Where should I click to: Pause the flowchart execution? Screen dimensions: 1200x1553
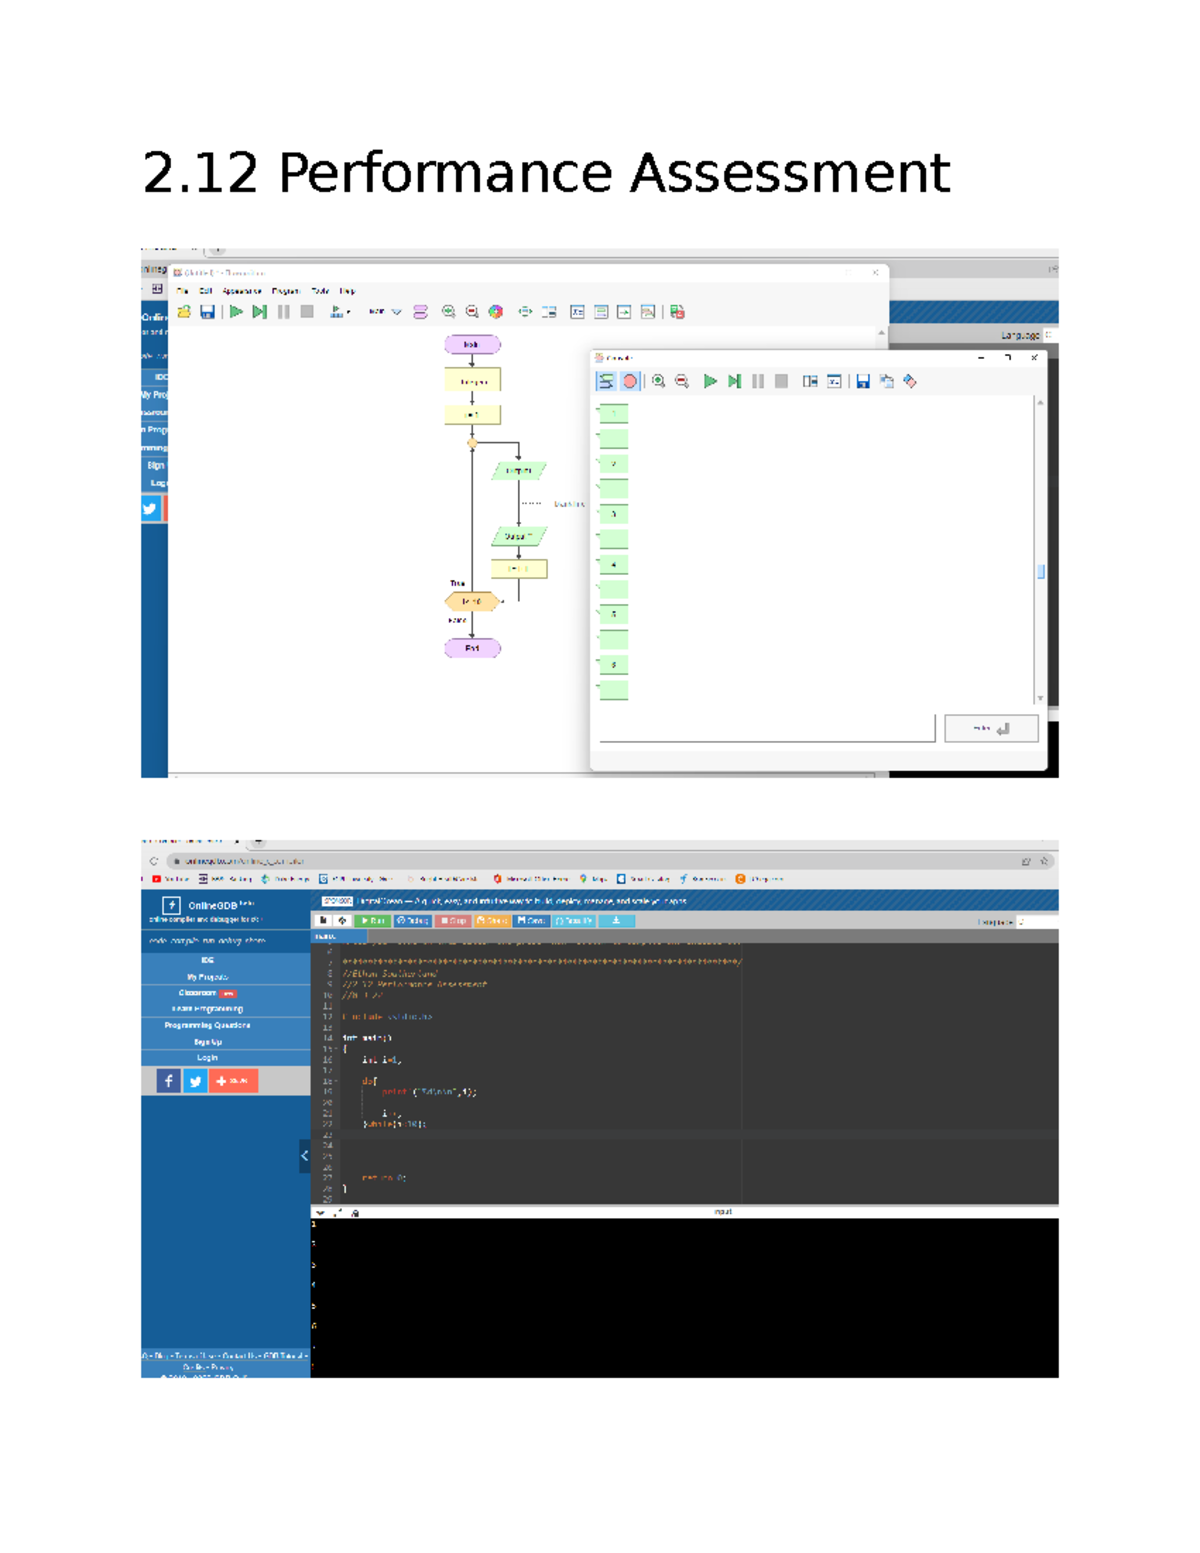pyautogui.click(x=281, y=312)
